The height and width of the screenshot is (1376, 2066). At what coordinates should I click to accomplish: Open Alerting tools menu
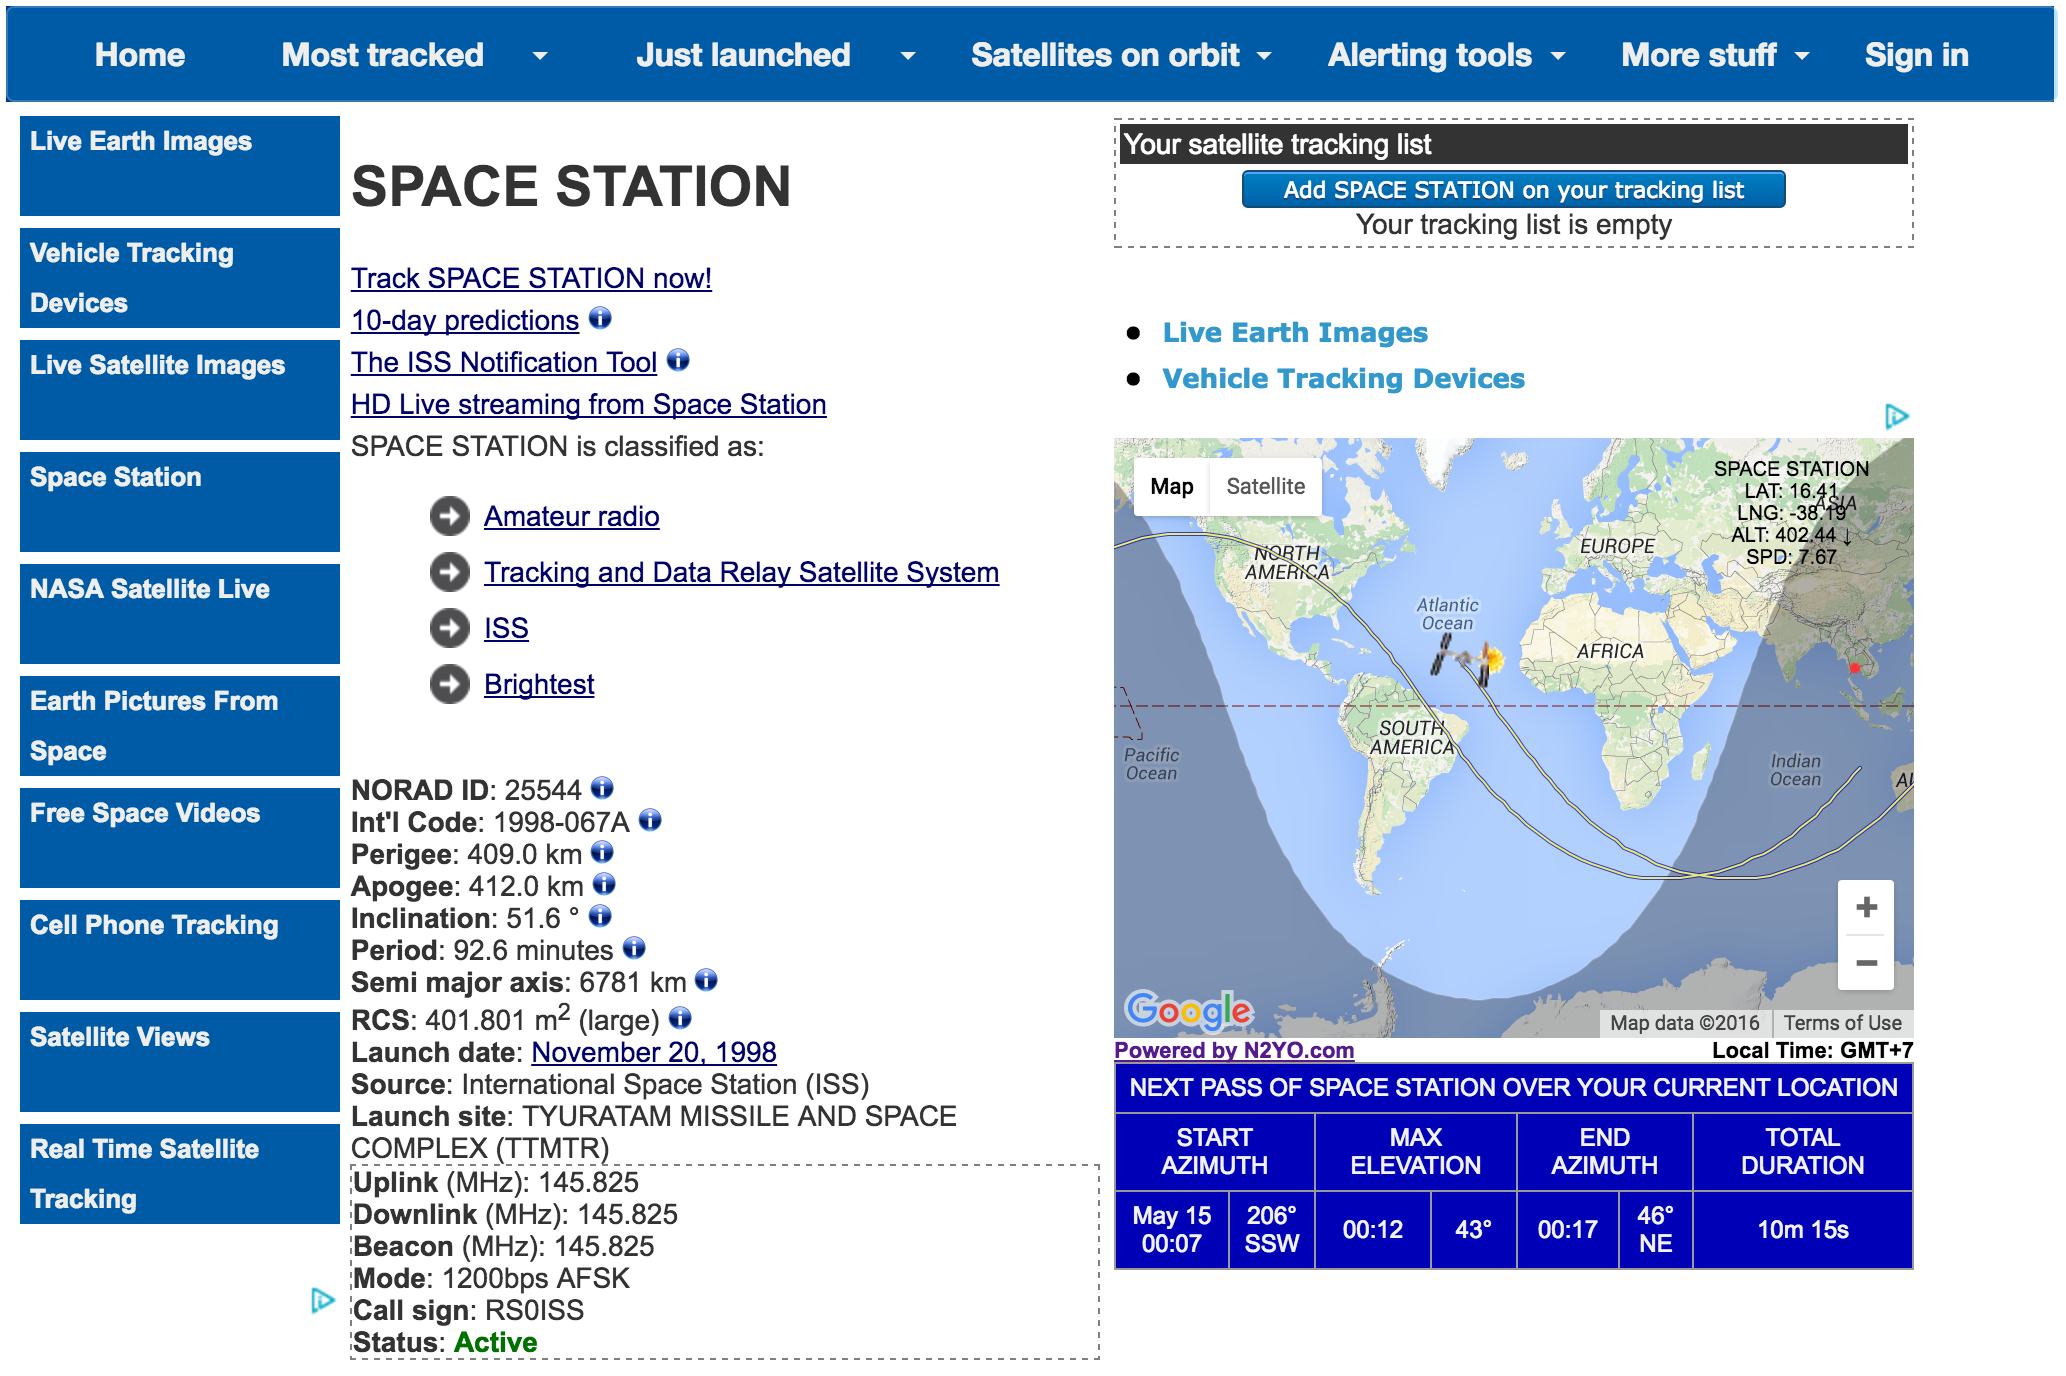tap(1430, 55)
